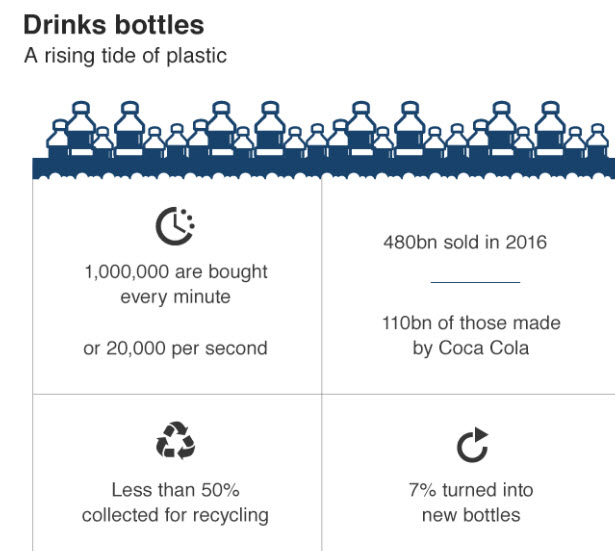Click "collected for recycling" text
Viewport: 615px width, 551px height.
coord(175,516)
